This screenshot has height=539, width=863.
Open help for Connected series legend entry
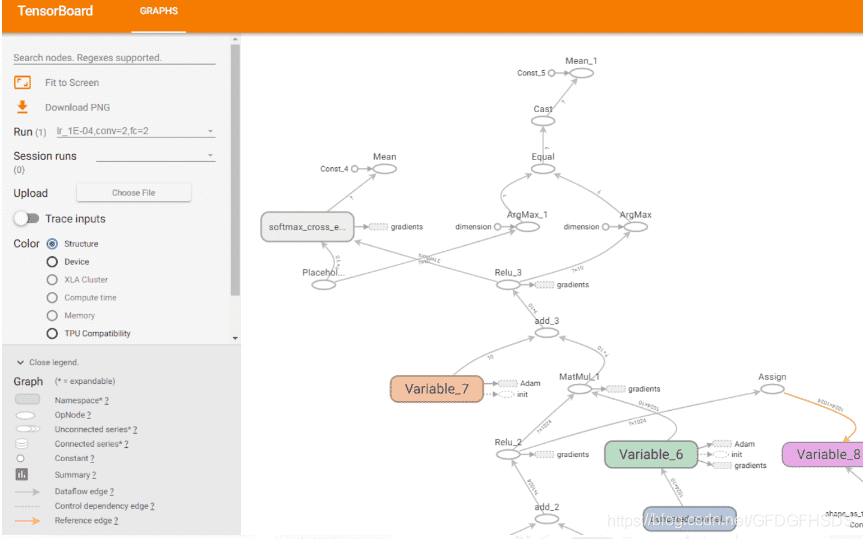[x=127, y=444]
